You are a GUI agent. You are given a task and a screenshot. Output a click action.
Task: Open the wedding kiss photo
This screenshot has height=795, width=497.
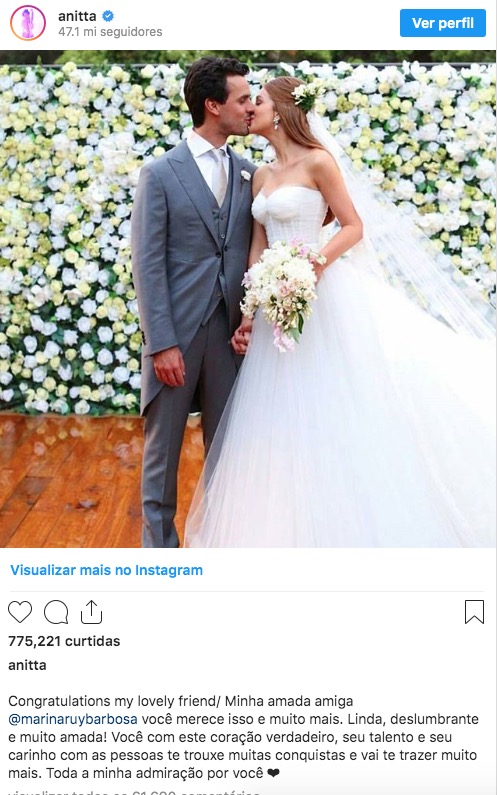click(248, 299)
